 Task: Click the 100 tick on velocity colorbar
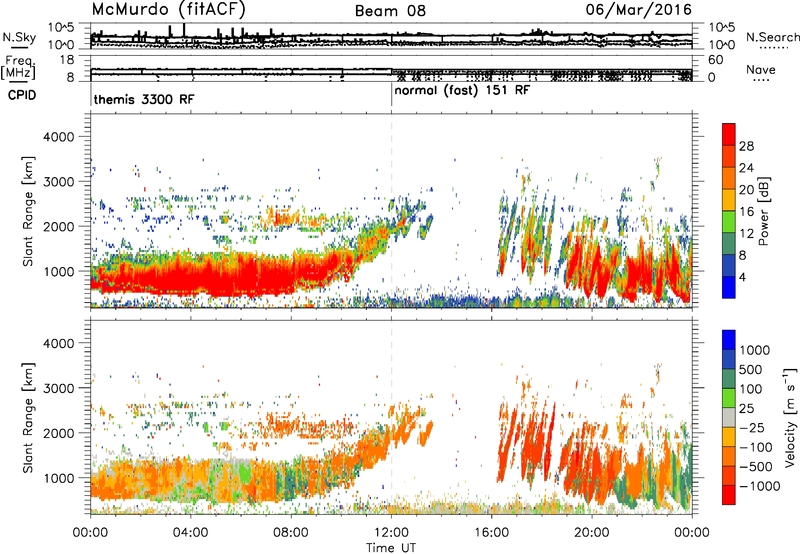click(751, 389)
